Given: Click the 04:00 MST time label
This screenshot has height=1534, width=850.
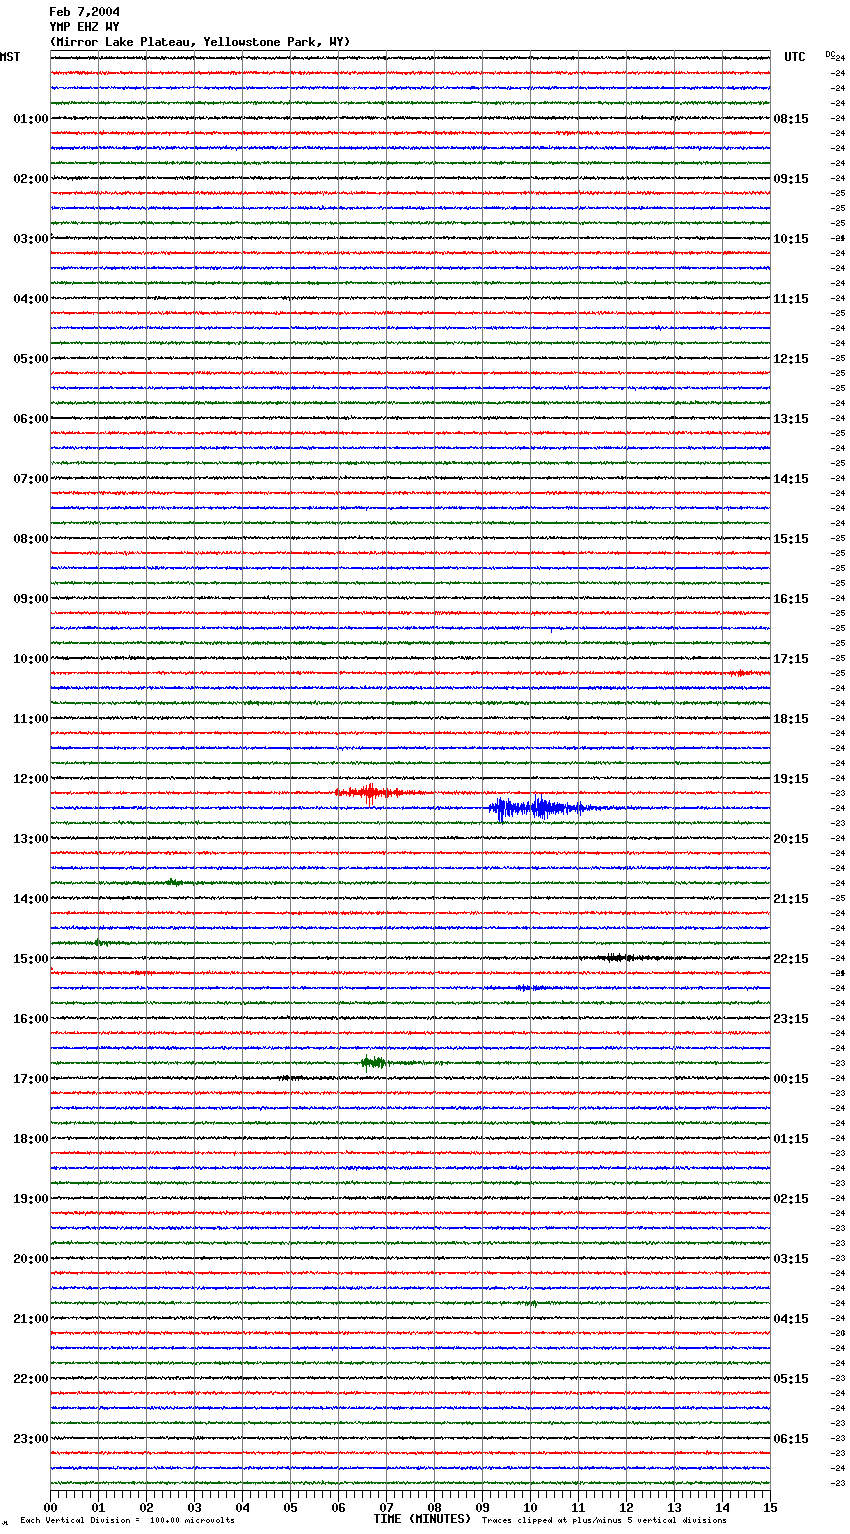Looking at the screenshot, I should click(x=31, y=299).
